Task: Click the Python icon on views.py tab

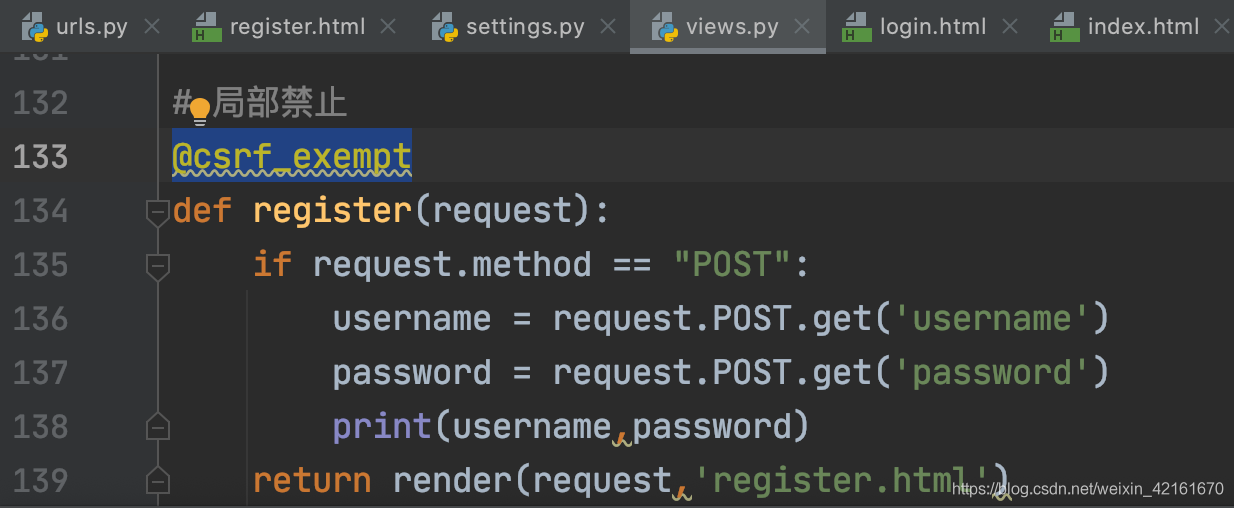Action: pos(665,27)
